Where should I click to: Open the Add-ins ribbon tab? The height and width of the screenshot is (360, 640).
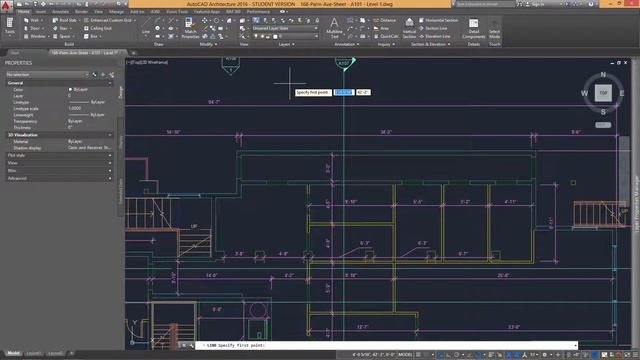point(137,12)
